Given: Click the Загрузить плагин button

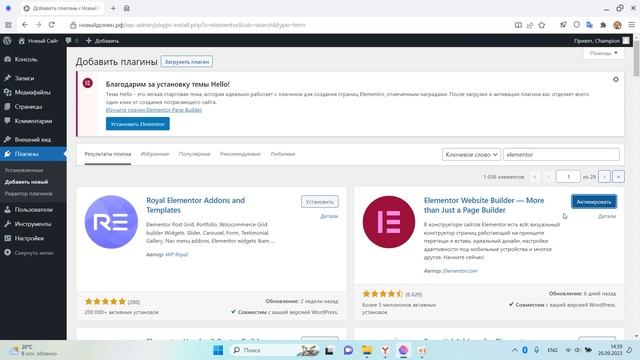Looking at the screenshot, I should (x=187, y=62).
